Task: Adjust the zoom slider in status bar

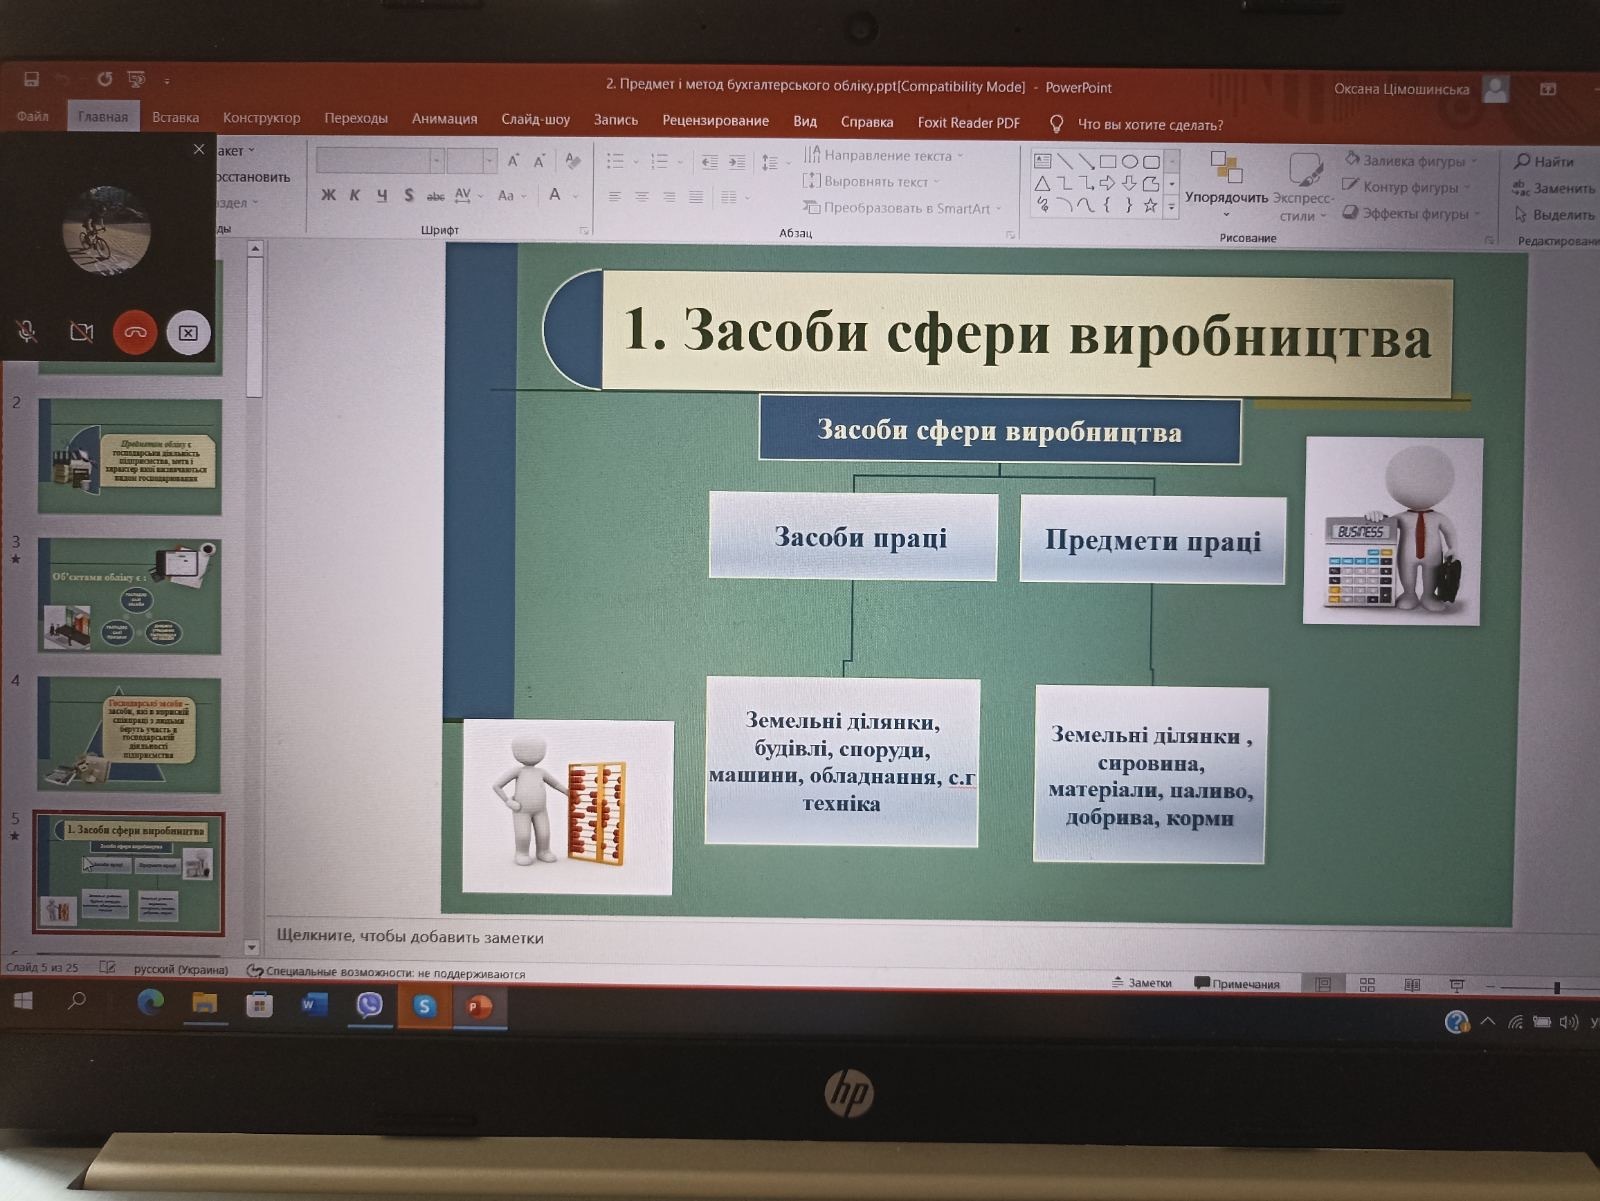Action: click(x=1556, y=988)
